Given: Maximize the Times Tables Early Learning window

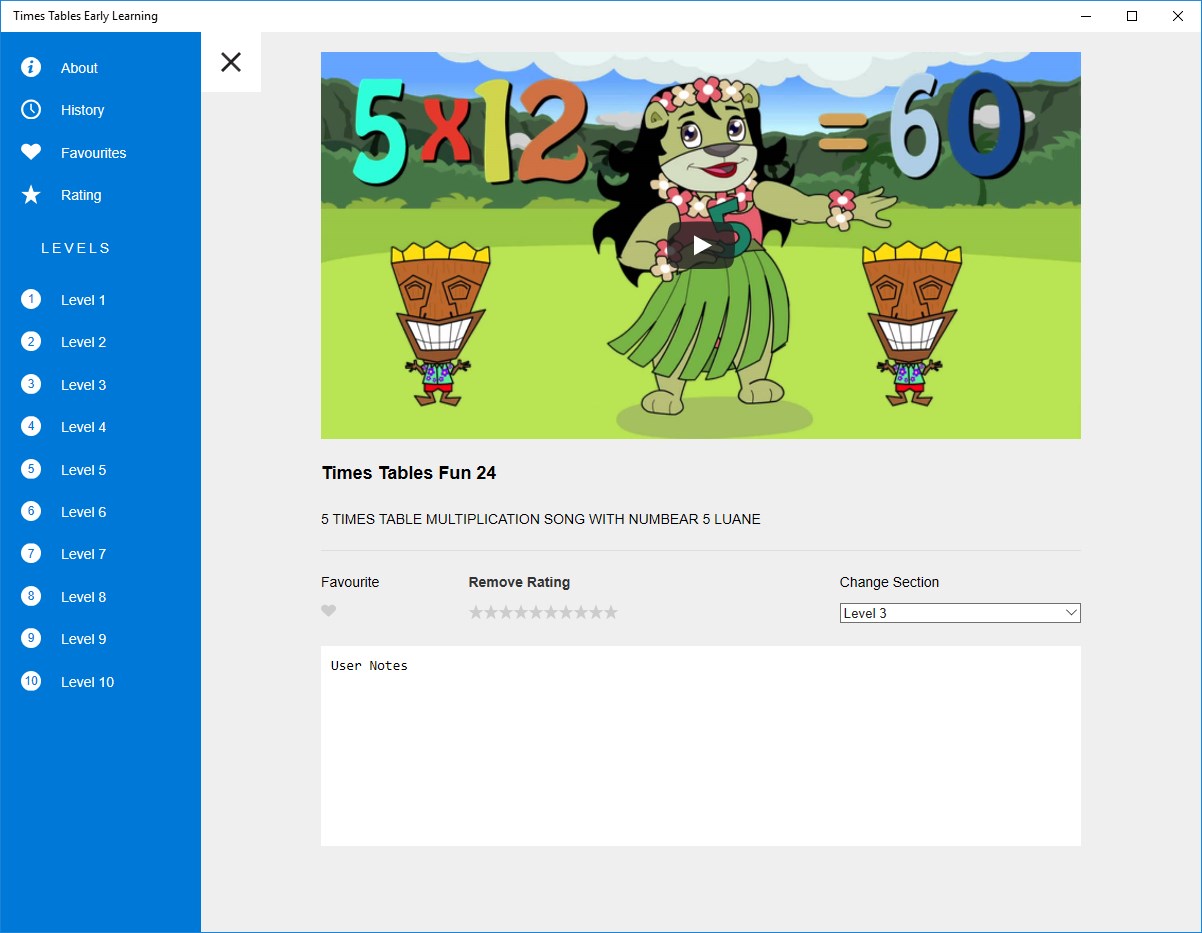Looking at the screenshot, I should point(1132,16).
